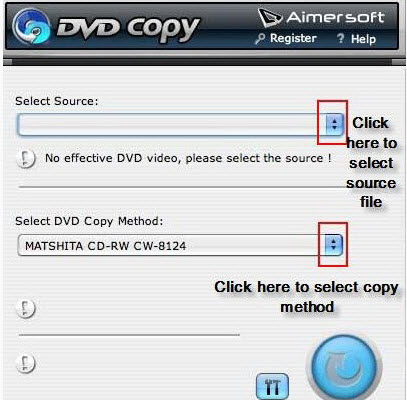Click the Aimersoft brand name text
407x400 pixels.
(x=336, y=17)
